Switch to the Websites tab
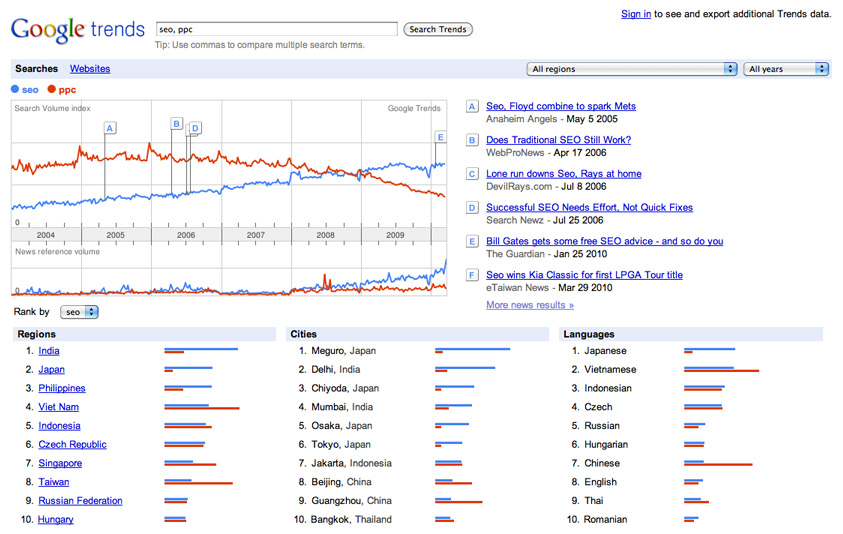 pyautogui.click(x=90, y=69)
